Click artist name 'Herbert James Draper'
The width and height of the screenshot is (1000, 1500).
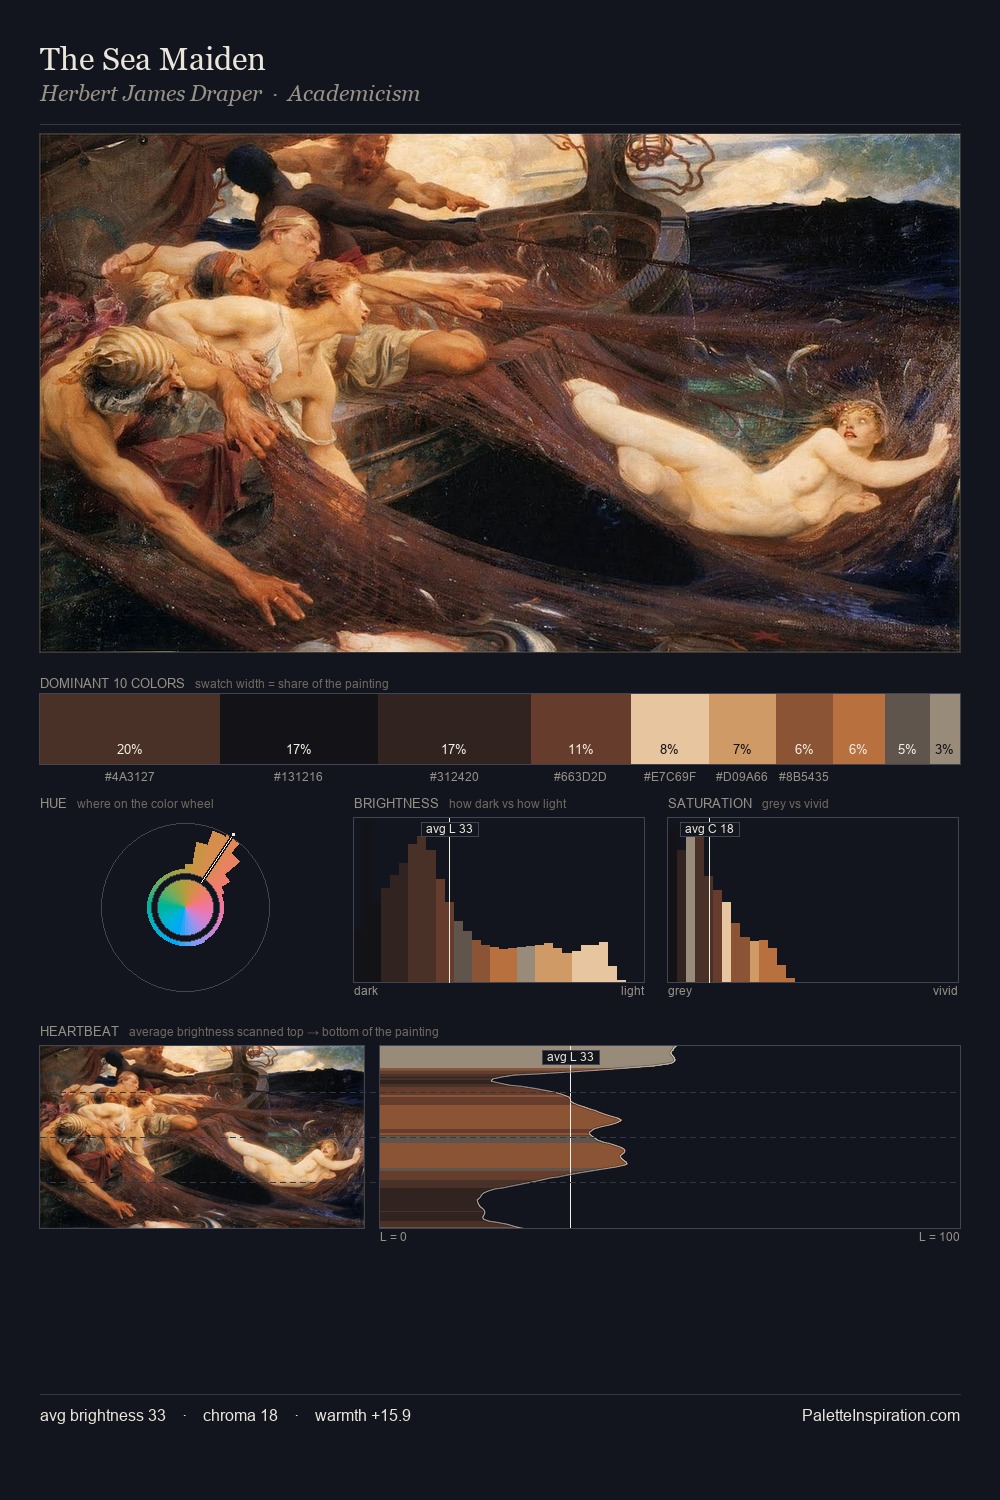(151, 94)
